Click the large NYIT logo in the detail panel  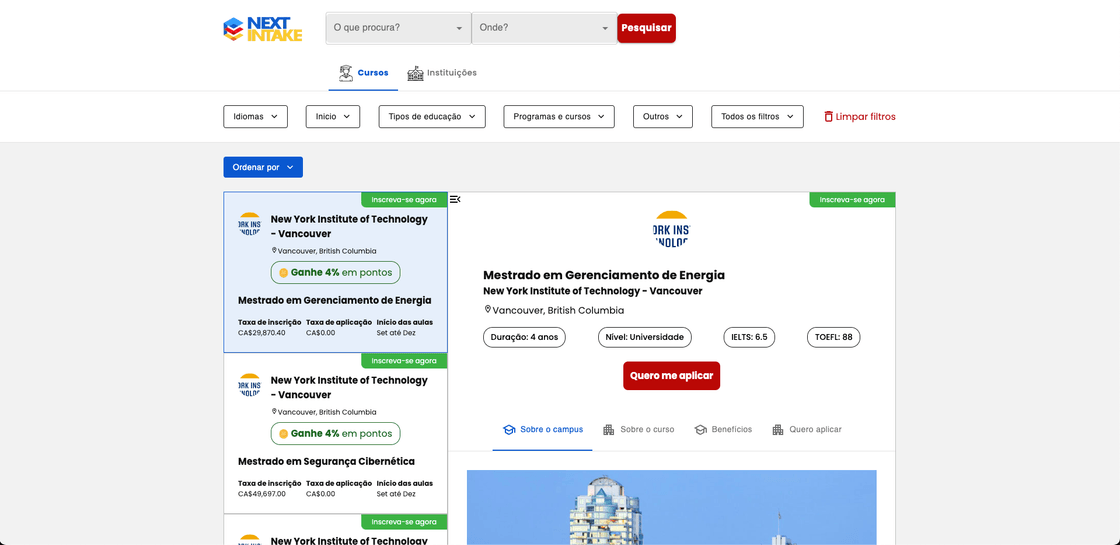[671, 229]
